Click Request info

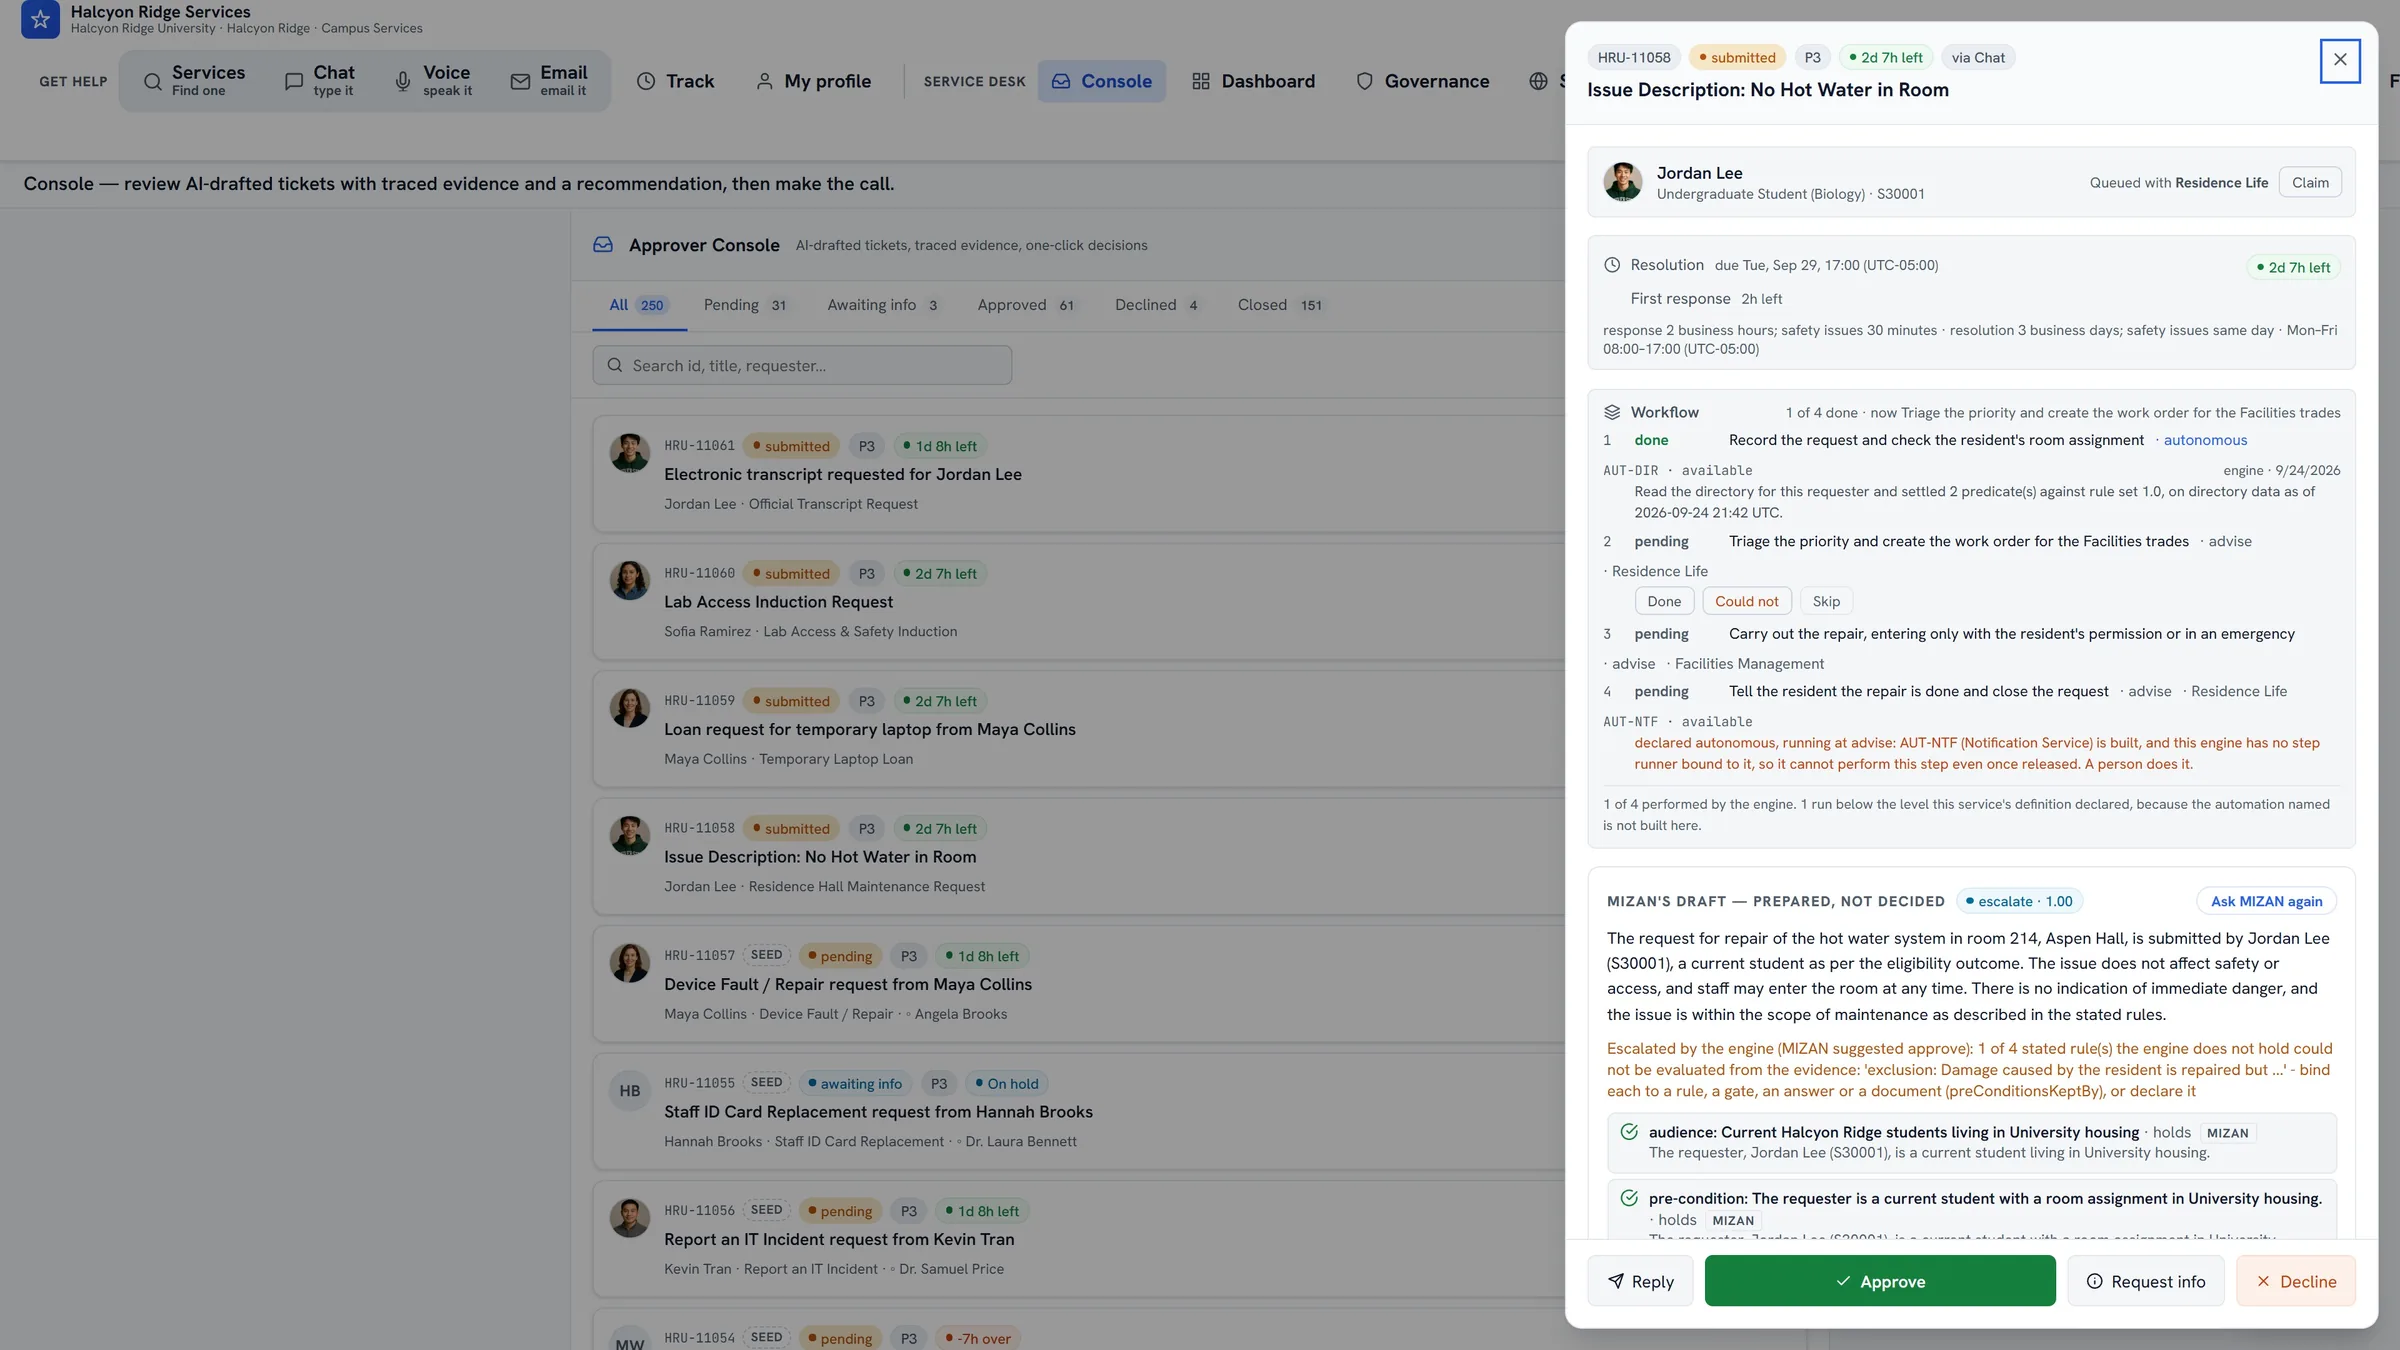(2145, 1281)
